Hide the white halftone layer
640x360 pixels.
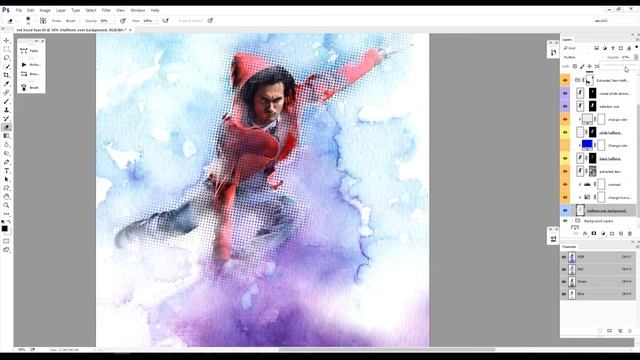coord(565,132)
